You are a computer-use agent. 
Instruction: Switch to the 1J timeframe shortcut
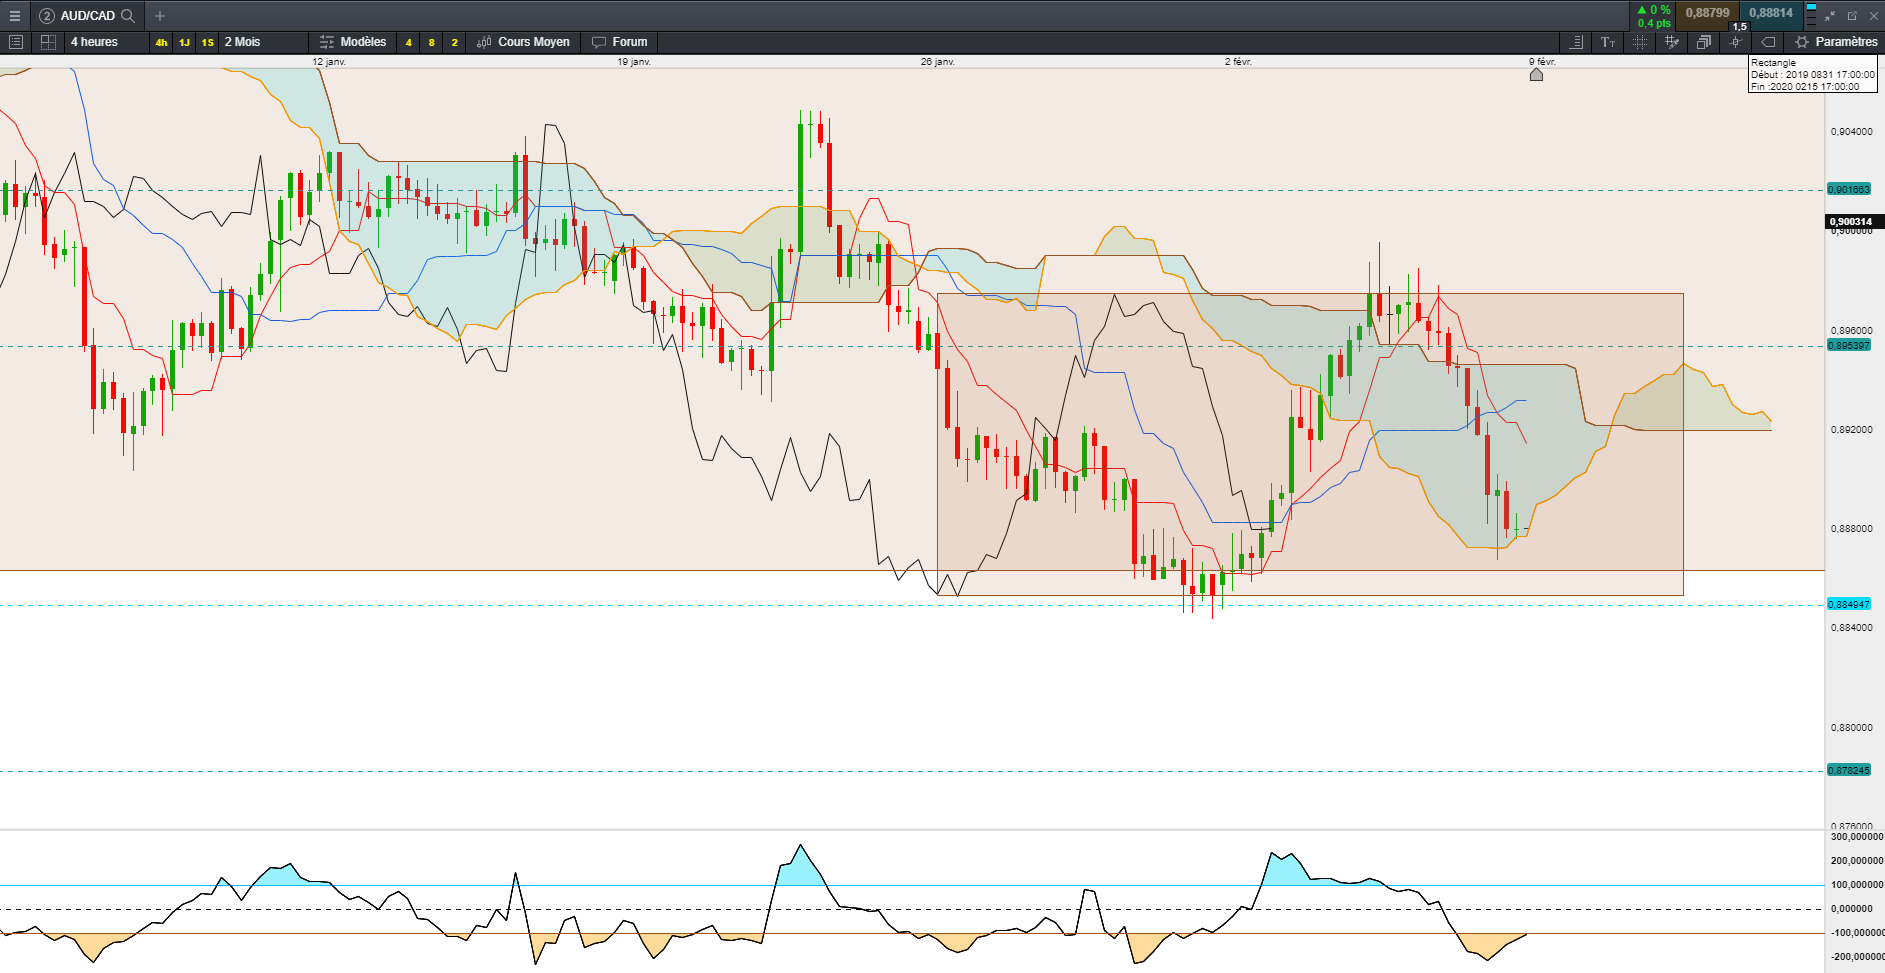(x=184, y=42)
